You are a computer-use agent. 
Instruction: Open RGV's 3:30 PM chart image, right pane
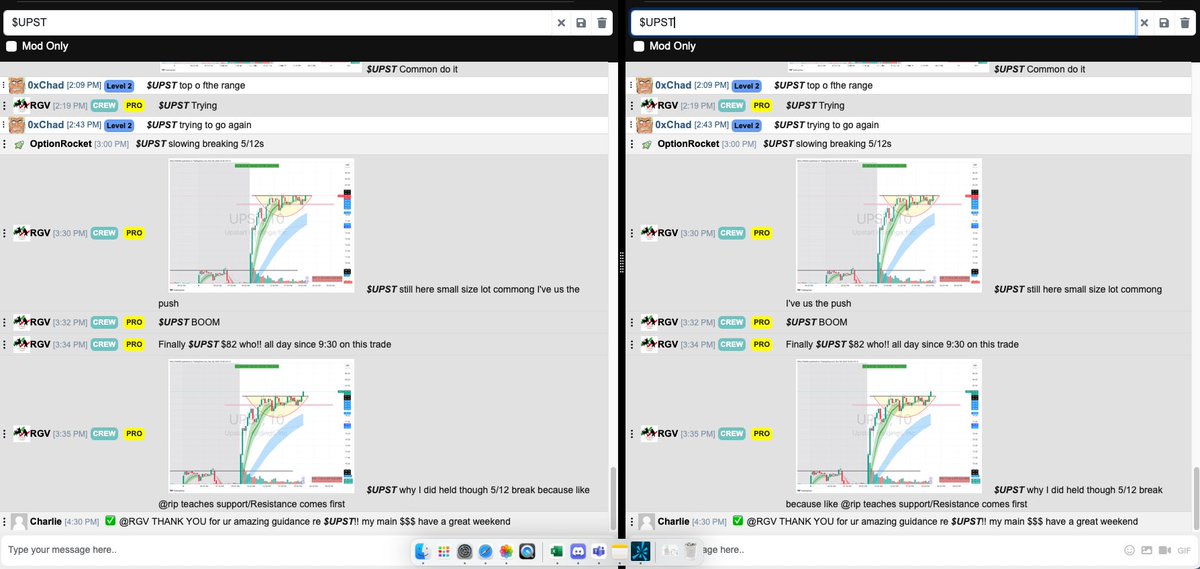tap(889, 225)
